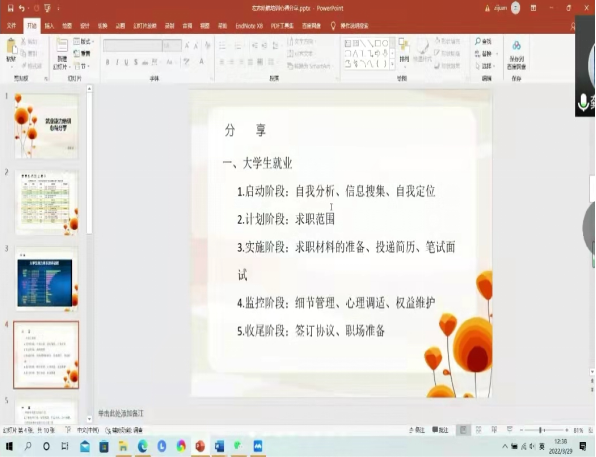
Task: Click the zijuan account name
Action: 500,8
